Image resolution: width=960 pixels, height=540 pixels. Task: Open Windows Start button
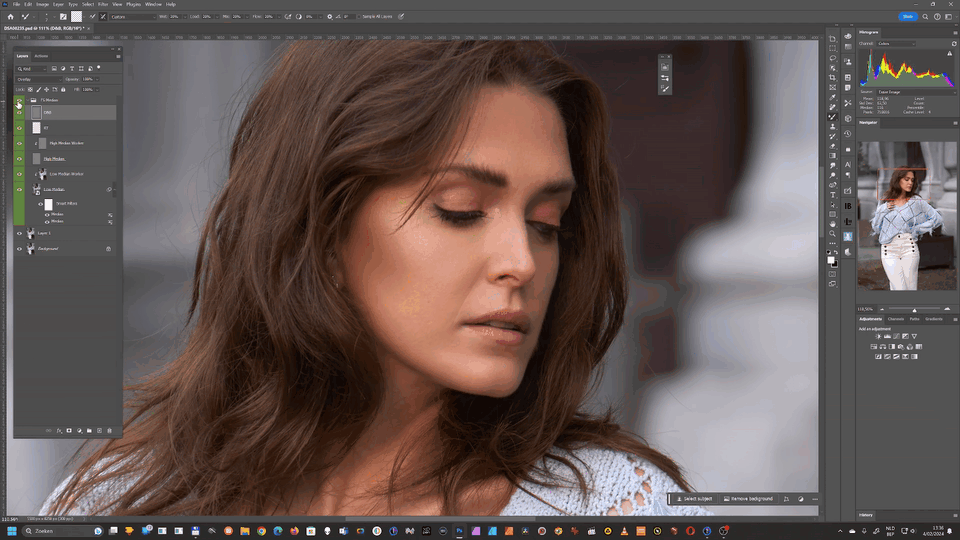point(11,531)
